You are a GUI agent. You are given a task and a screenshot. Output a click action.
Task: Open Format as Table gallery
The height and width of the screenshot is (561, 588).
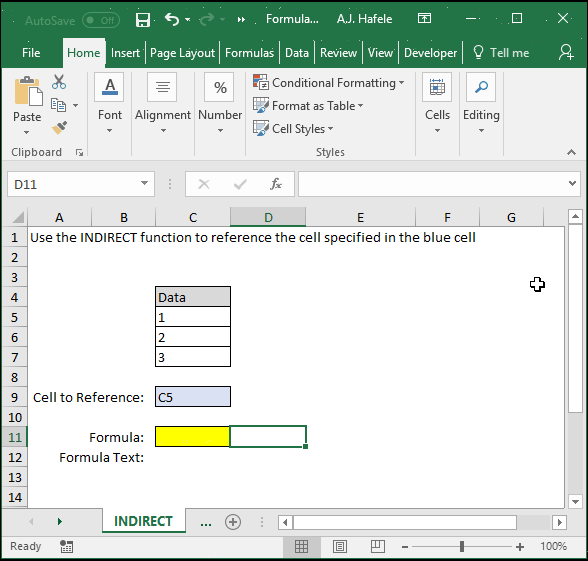(x=308, y=106)
